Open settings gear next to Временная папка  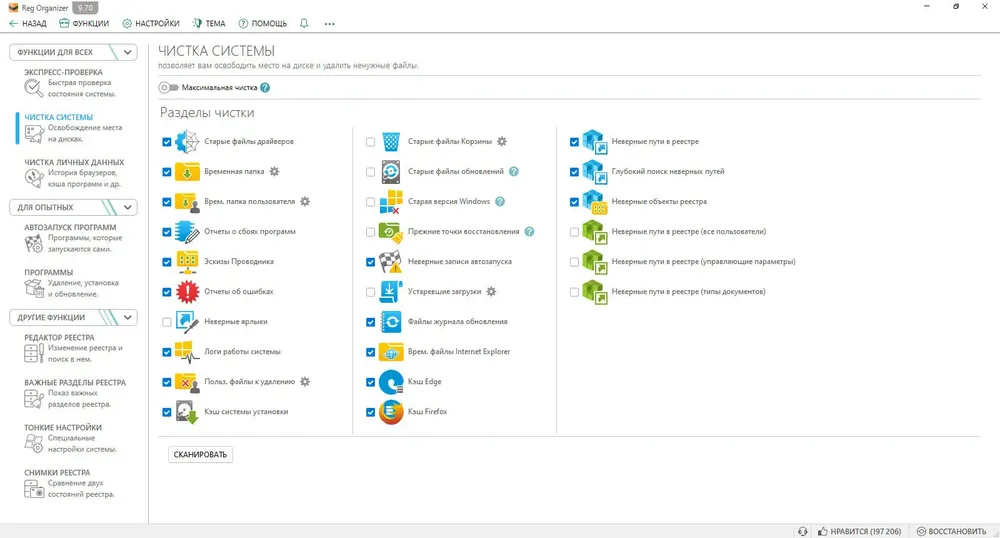click(274, 172)
